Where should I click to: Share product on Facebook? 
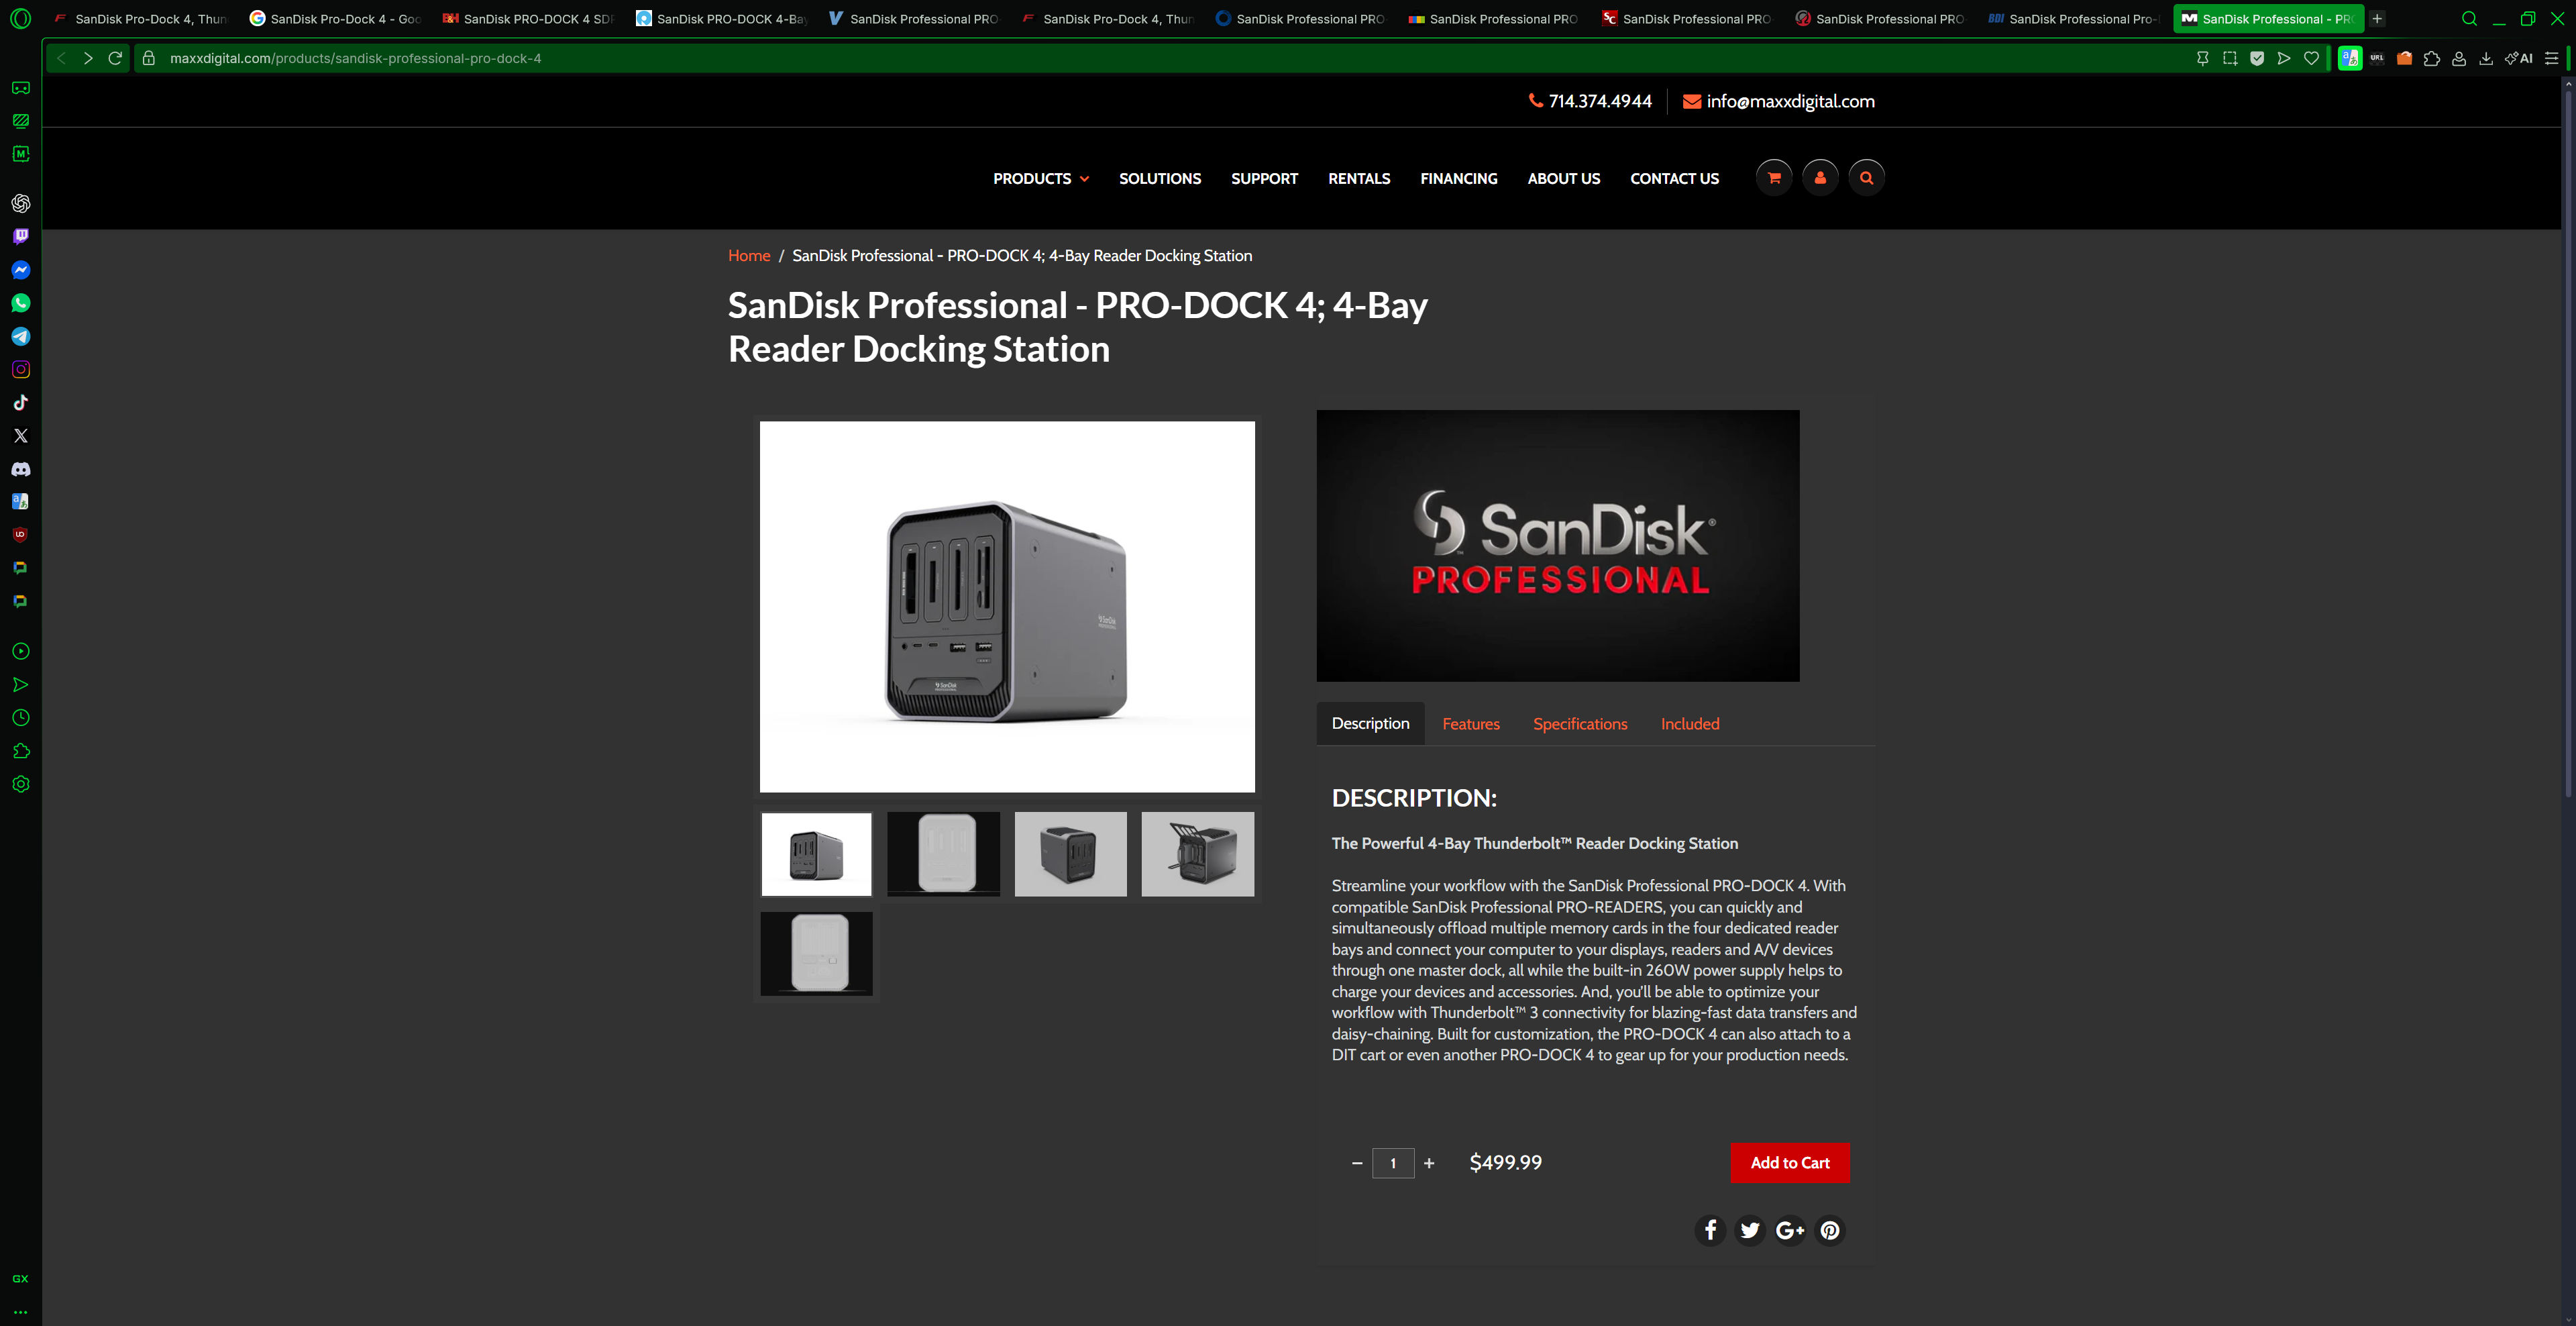click(1710, 1230)
